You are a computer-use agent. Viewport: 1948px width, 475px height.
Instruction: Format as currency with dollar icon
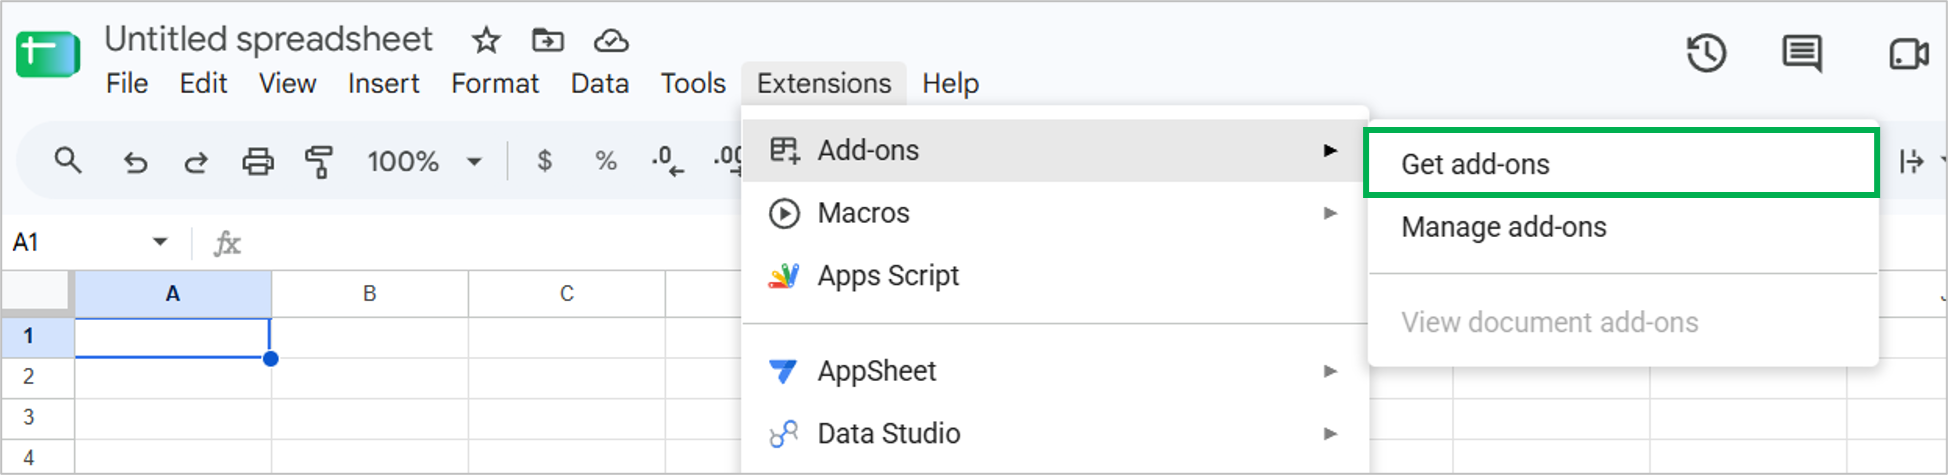(544, 161)
